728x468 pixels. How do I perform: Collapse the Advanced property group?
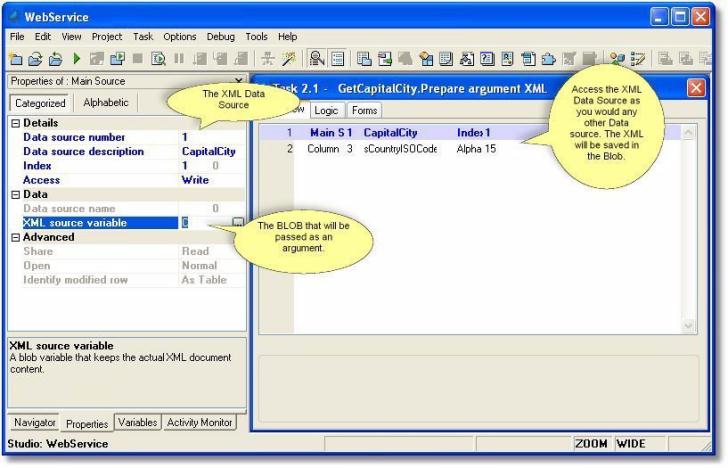[x=15, y=238]
